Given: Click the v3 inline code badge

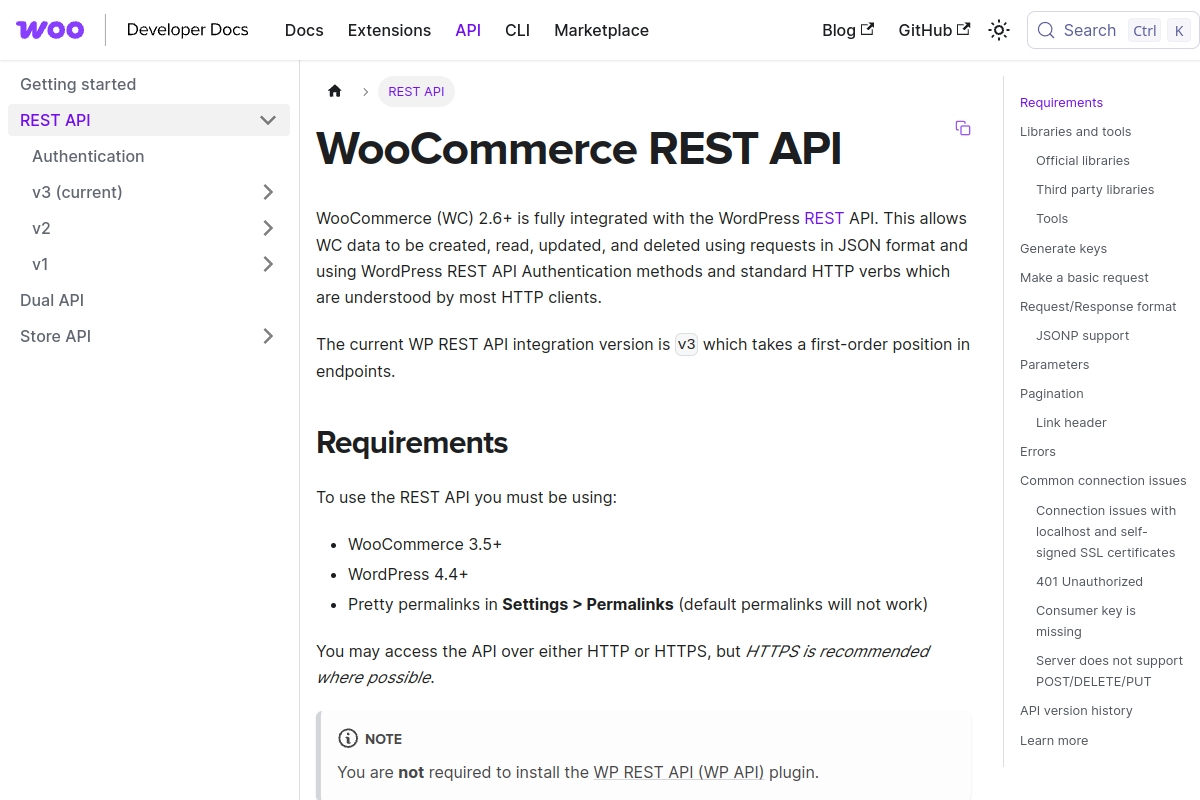Looking at the screenshot, I should pos(686,344).
